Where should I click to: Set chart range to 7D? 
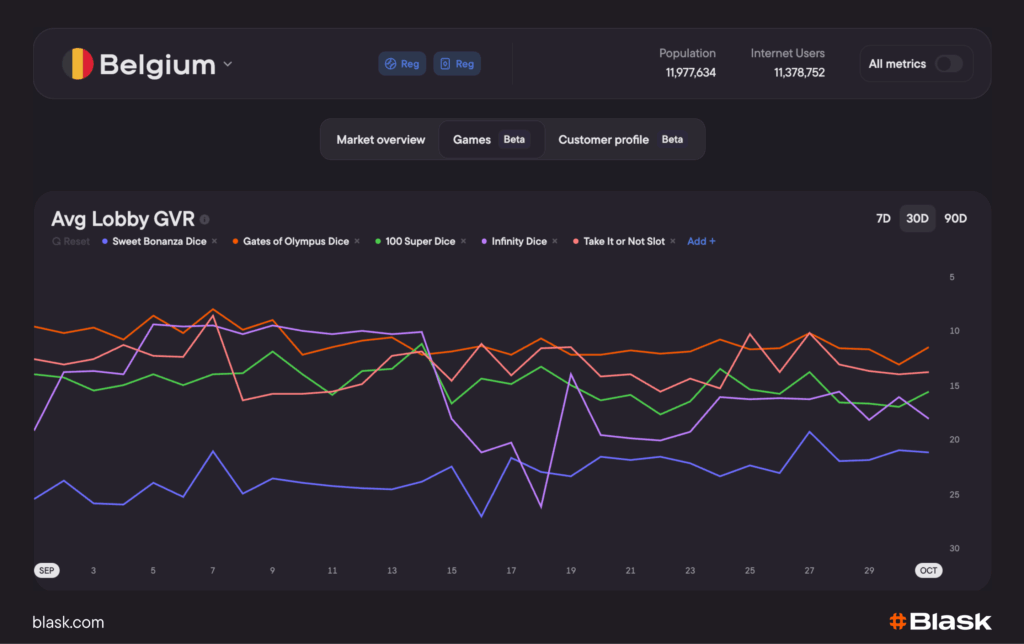click(x=883, y=218)
